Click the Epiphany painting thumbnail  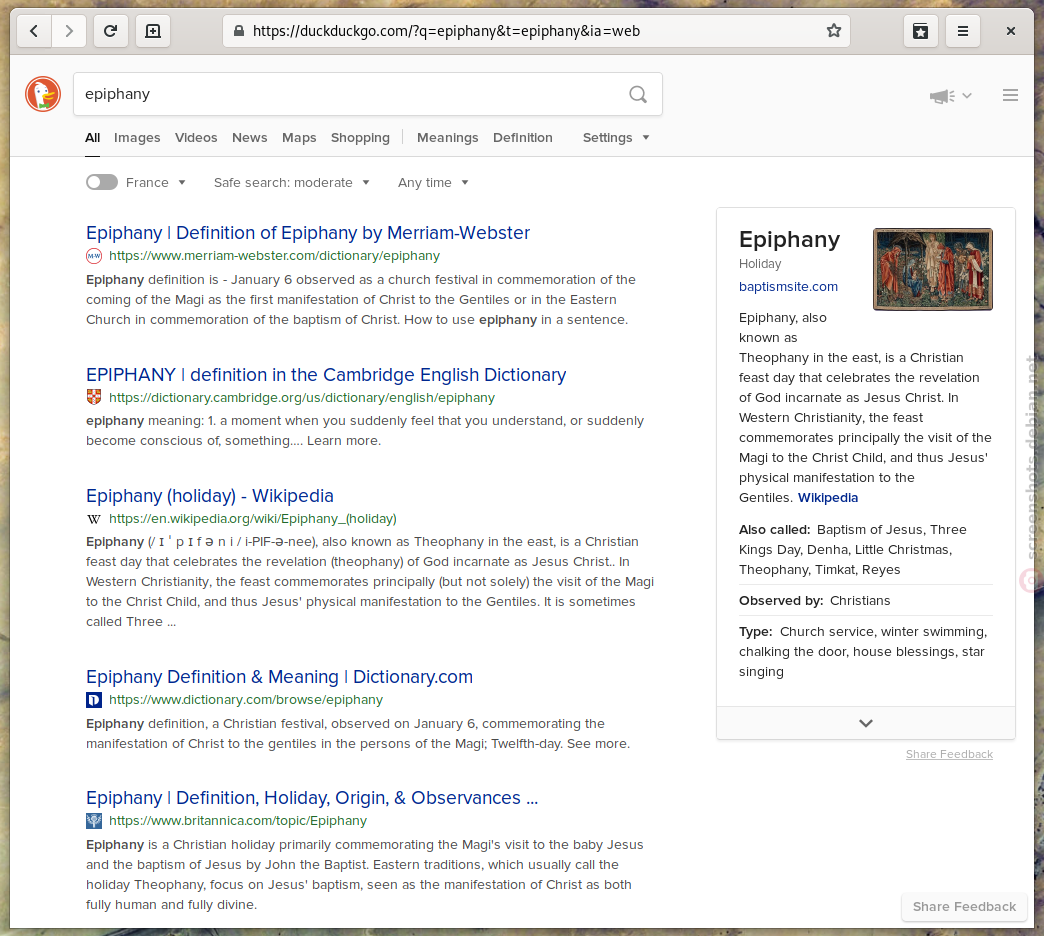point(933,269)
